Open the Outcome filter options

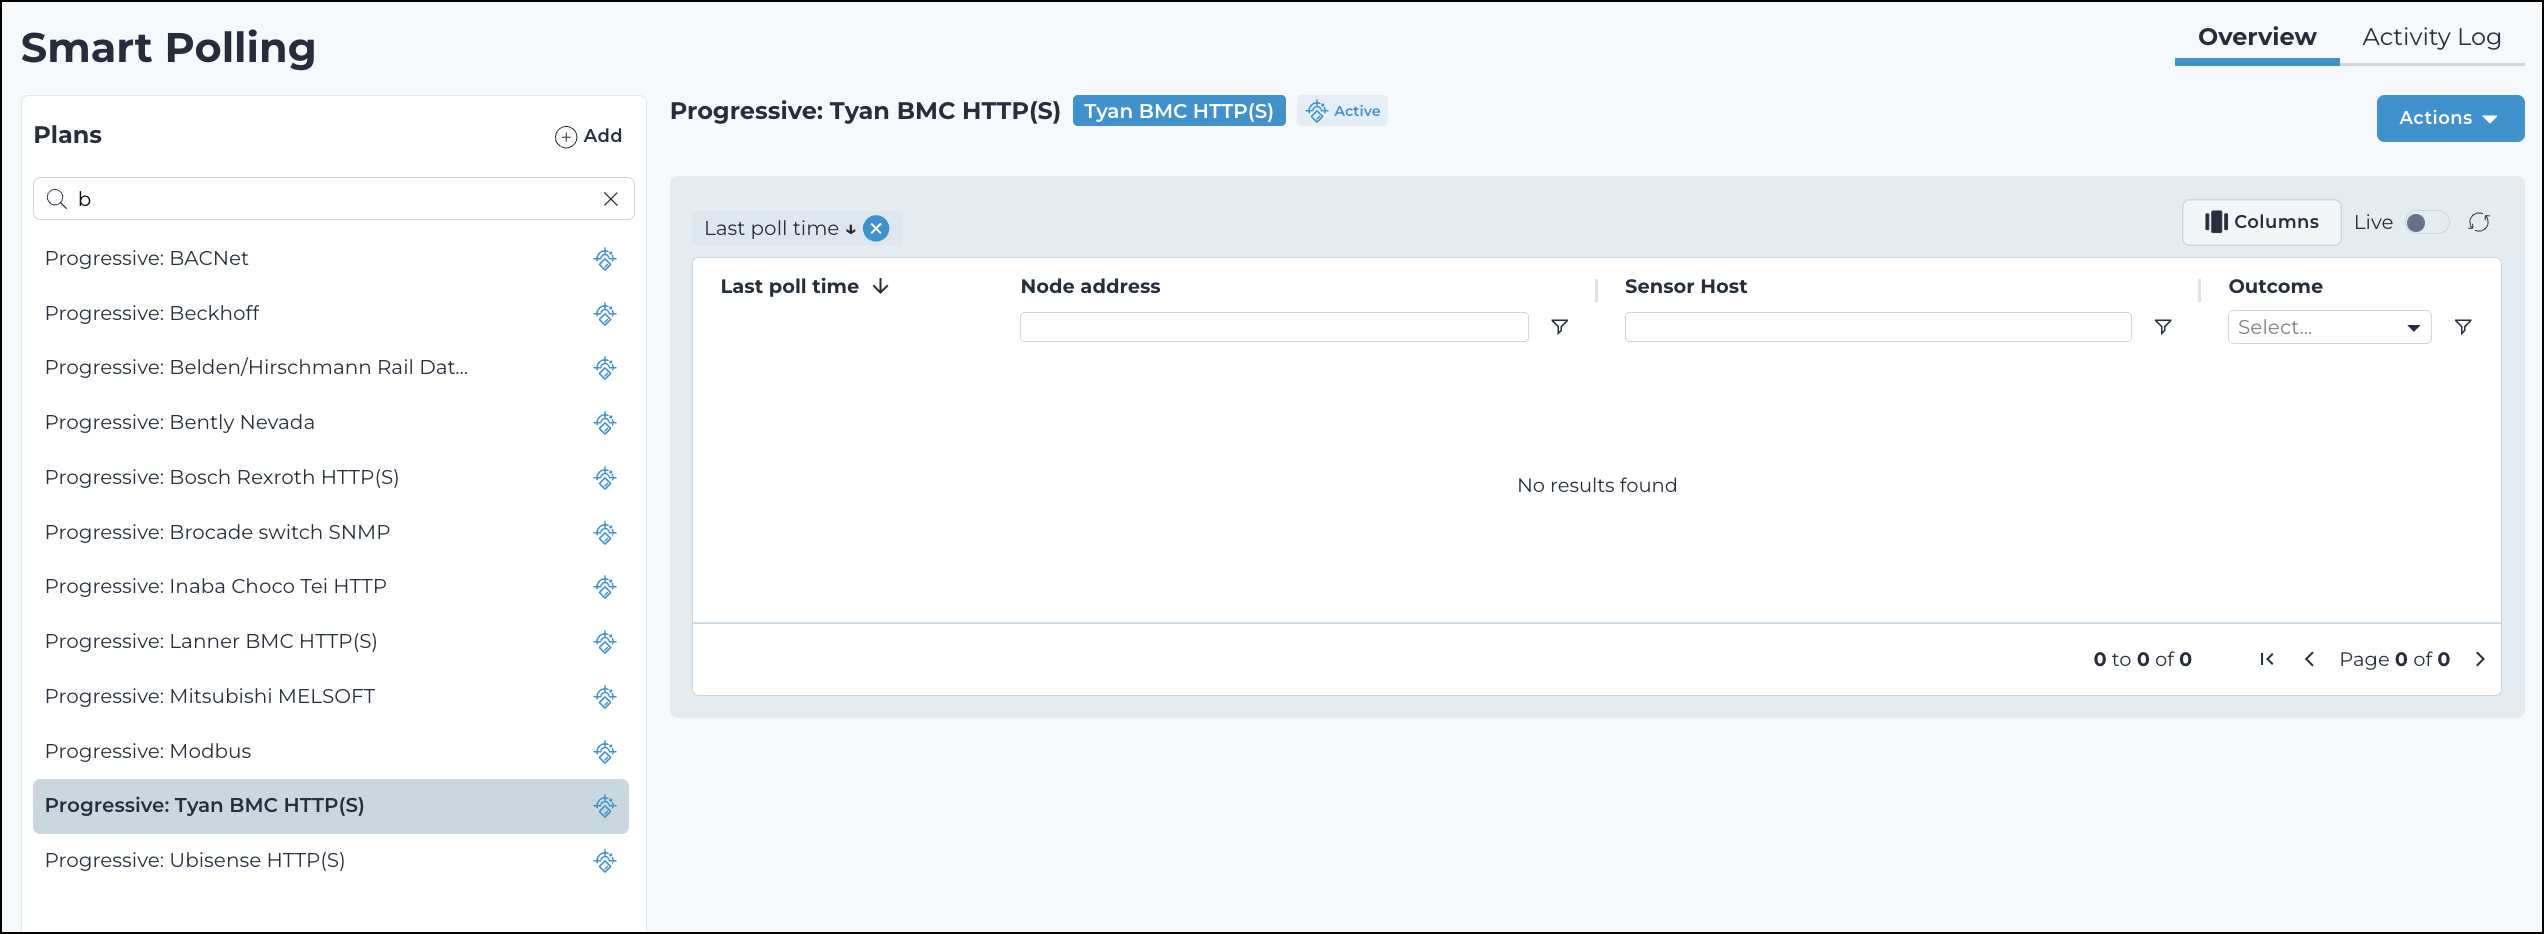[x=2463, y=327]
